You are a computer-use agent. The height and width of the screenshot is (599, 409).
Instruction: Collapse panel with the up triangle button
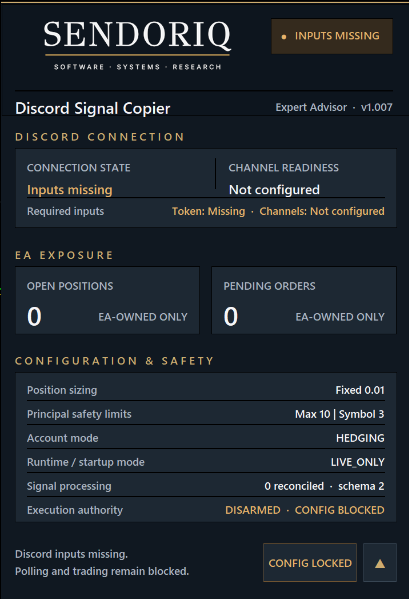pos(380,563)
